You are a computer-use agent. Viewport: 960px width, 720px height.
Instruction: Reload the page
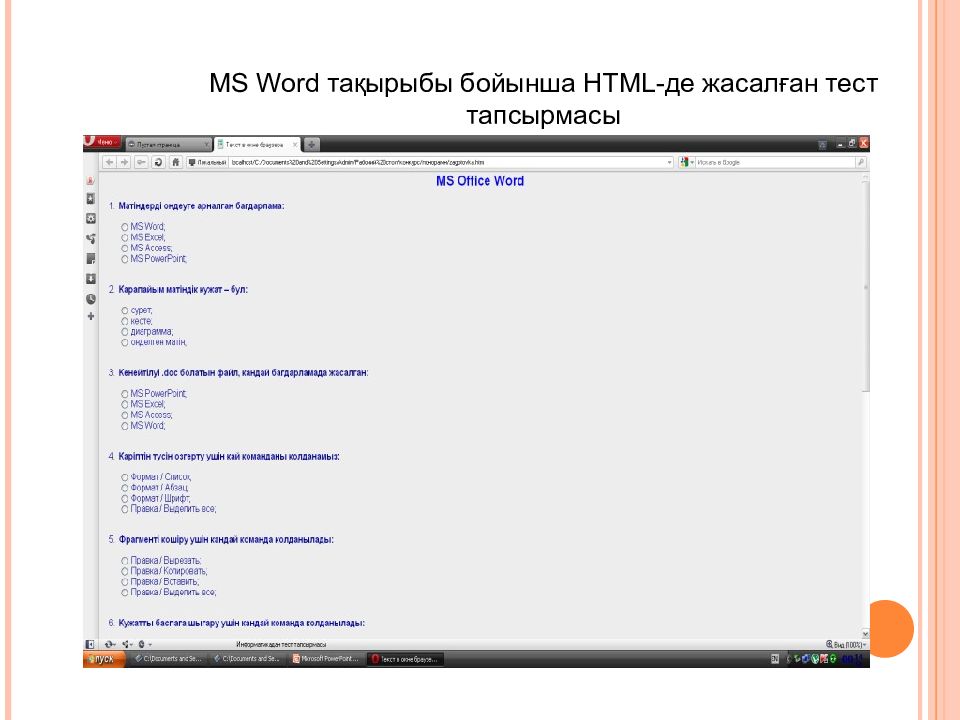tap(159, 162)
